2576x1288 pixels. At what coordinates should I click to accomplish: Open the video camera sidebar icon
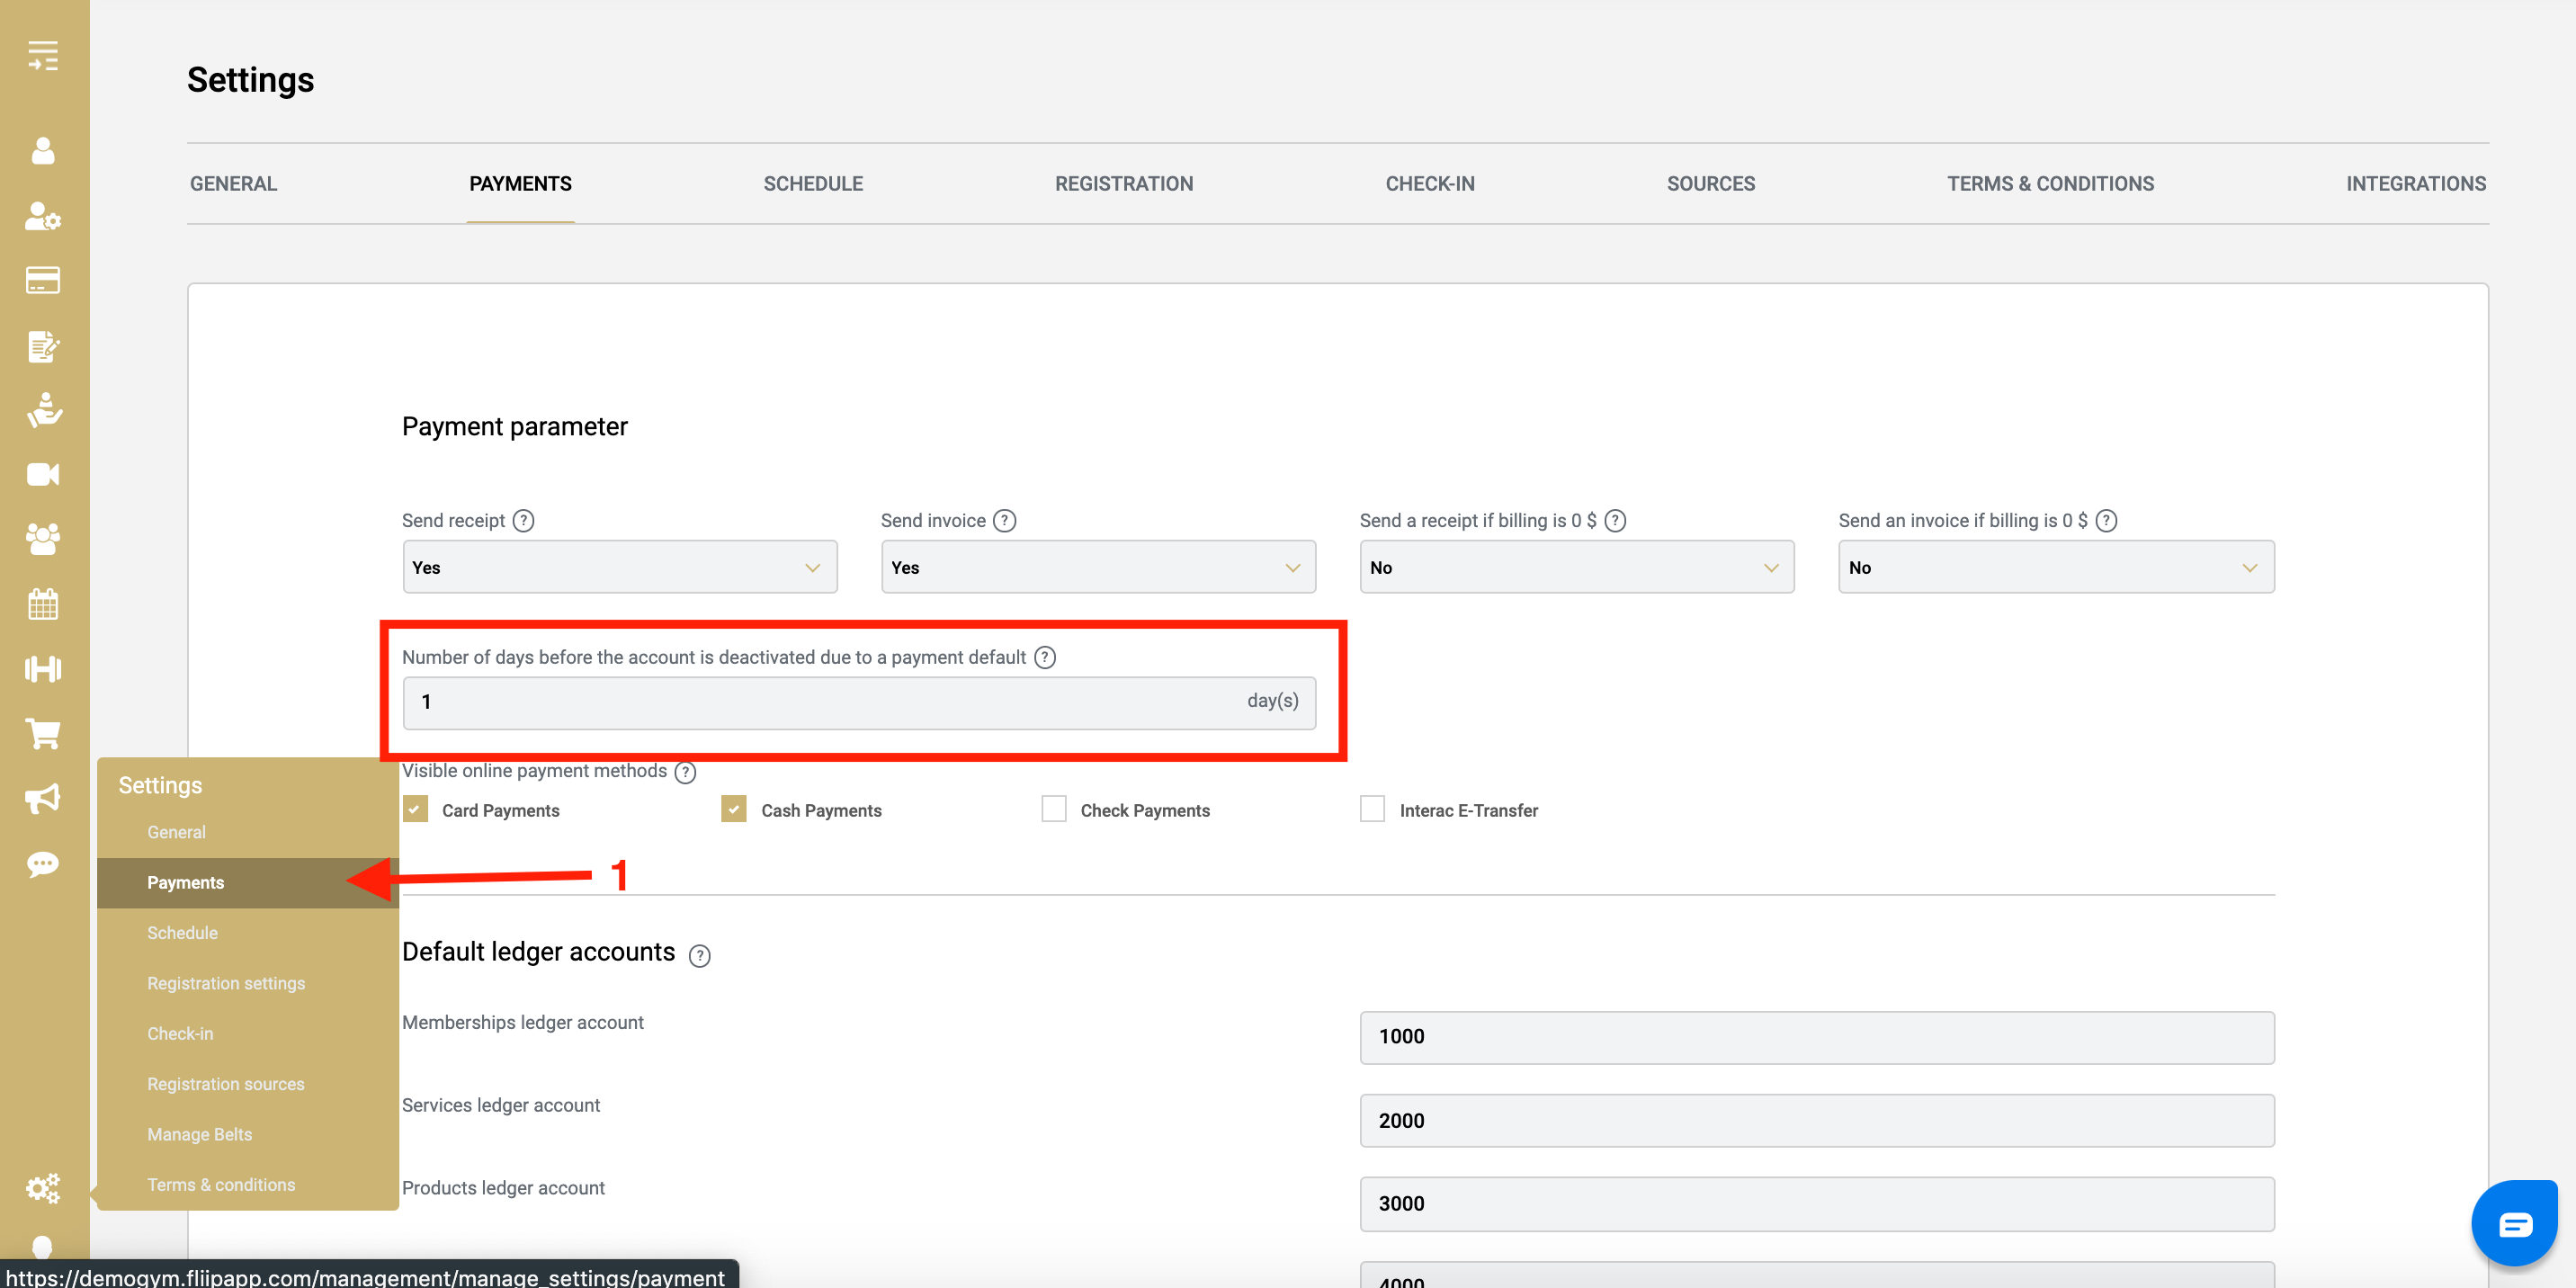[x=43, y=474]
